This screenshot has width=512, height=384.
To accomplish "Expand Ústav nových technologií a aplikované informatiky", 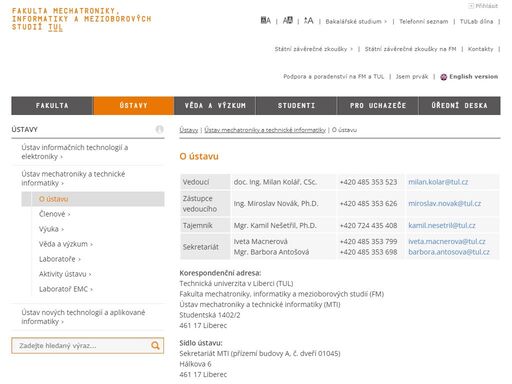I will click(83, 317).
